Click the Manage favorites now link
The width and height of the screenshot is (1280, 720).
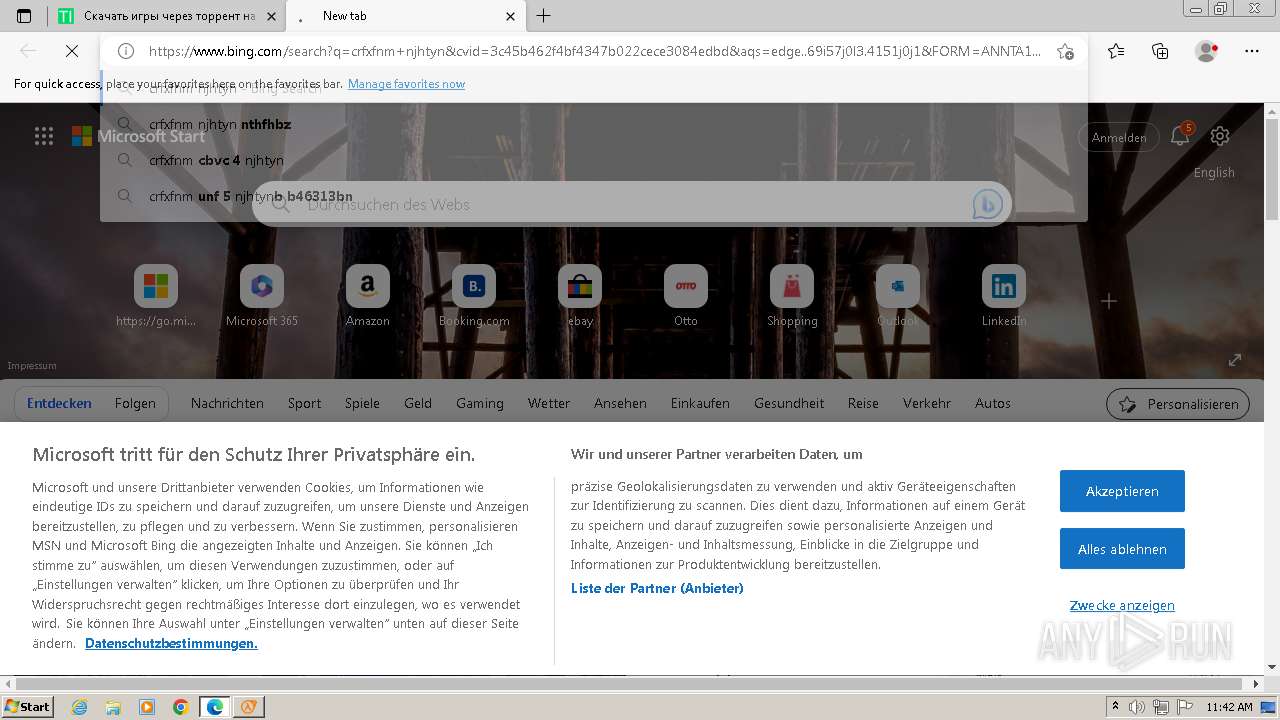(406, 84)
